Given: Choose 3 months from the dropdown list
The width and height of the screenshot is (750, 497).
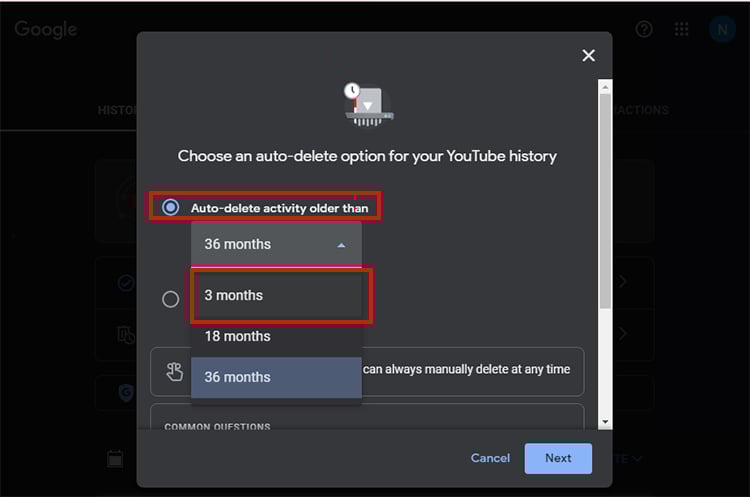Looking at the screenshot, I should click(276, 295).
